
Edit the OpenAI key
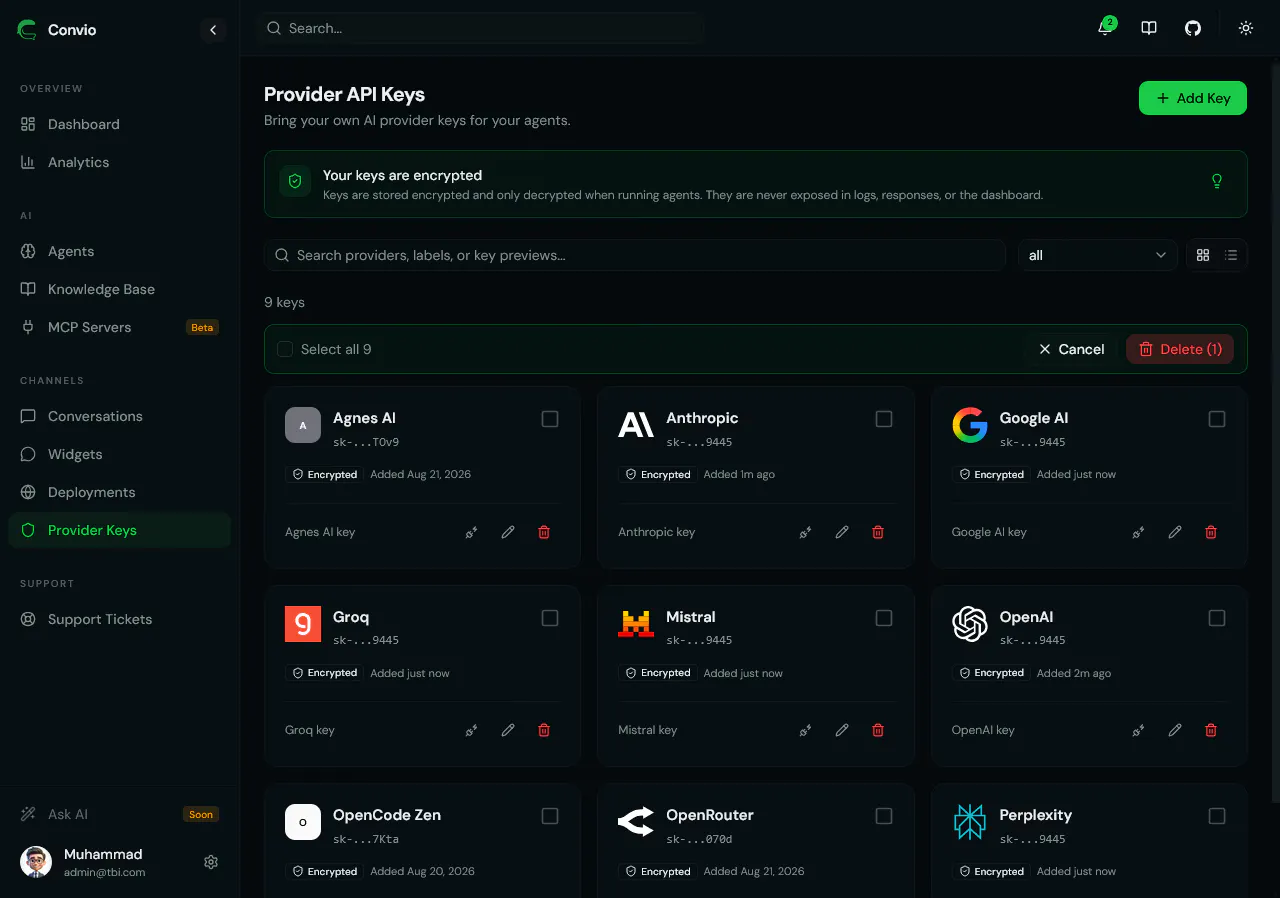(x=1175, y=730)
